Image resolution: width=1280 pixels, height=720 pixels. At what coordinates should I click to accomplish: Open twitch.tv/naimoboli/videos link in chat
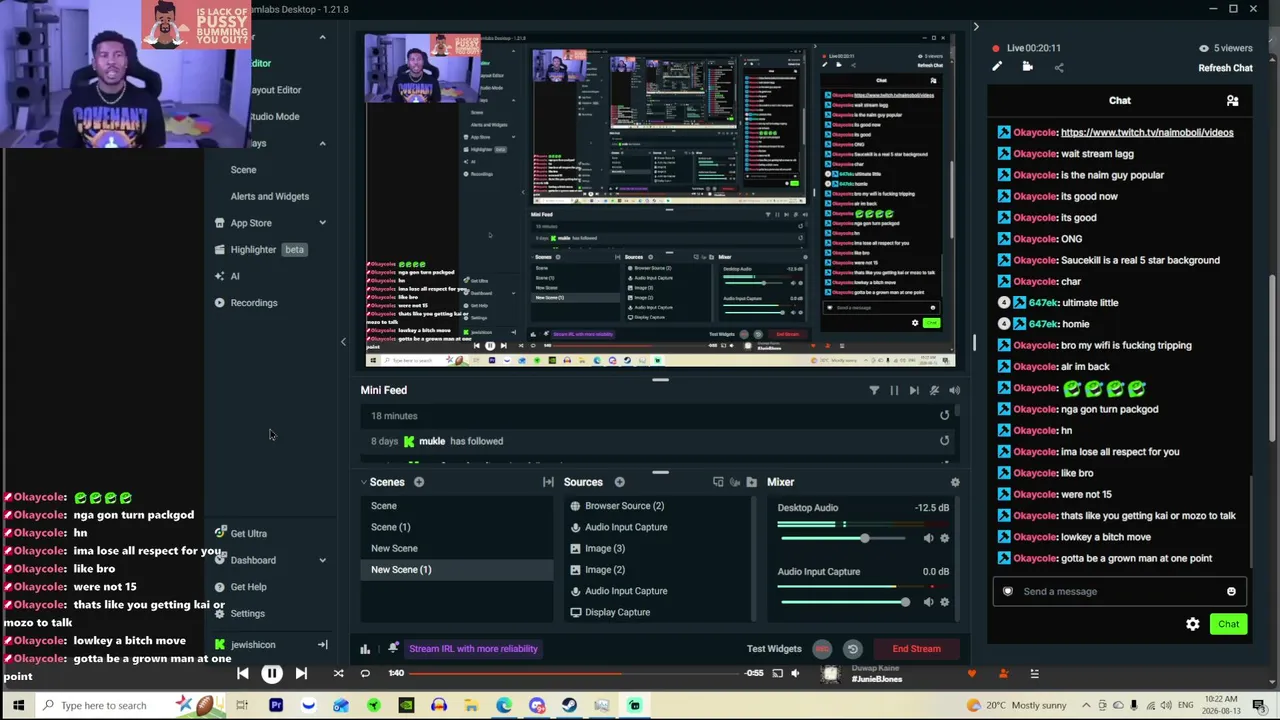pos(1147,133)
